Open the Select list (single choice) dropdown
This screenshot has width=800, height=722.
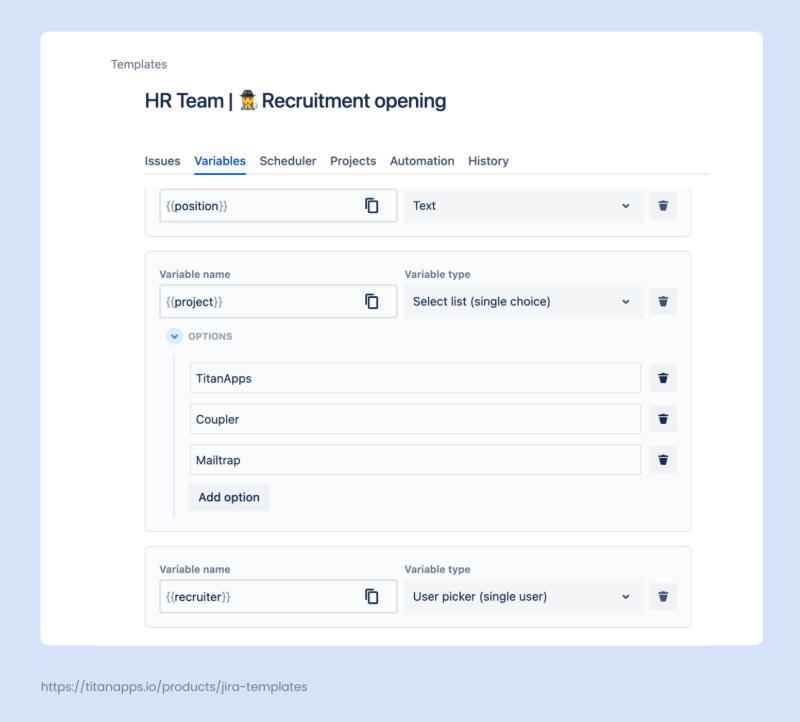523,301
